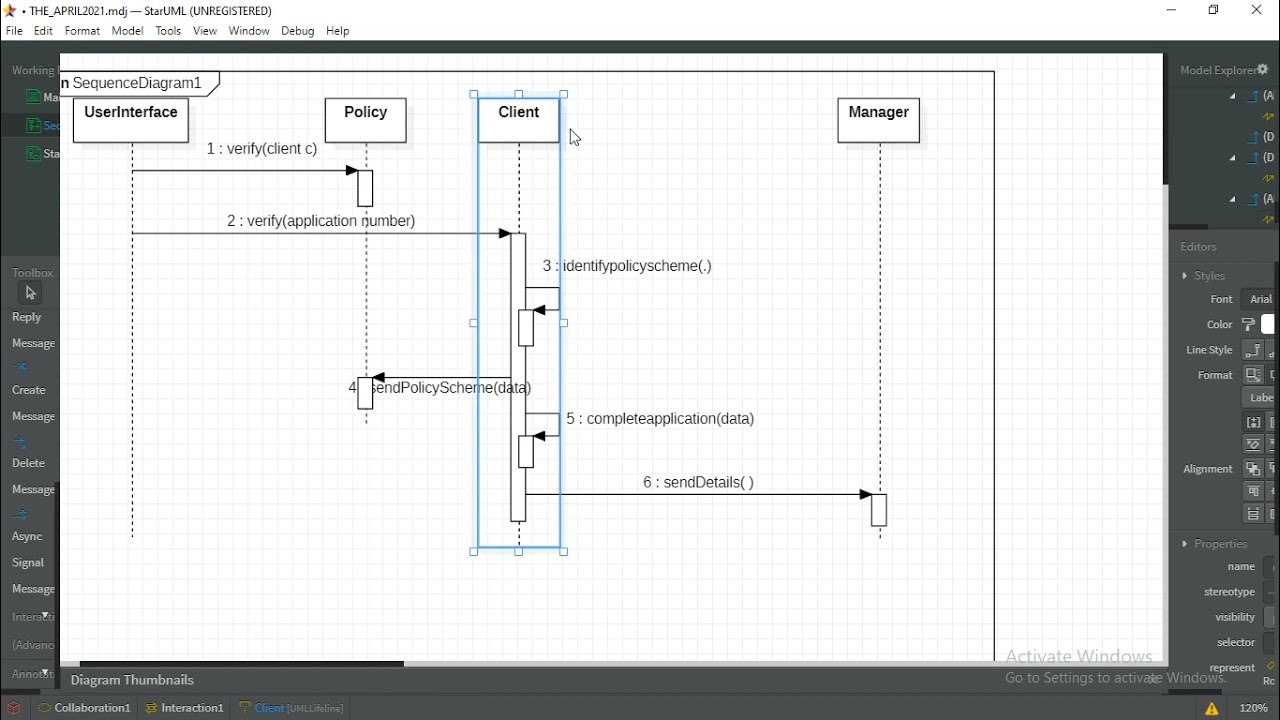The height and width of the screenshot is (720, 1280).
Task: Click Alignment bring-to-front icon beside label
Action: point(1254,469)
